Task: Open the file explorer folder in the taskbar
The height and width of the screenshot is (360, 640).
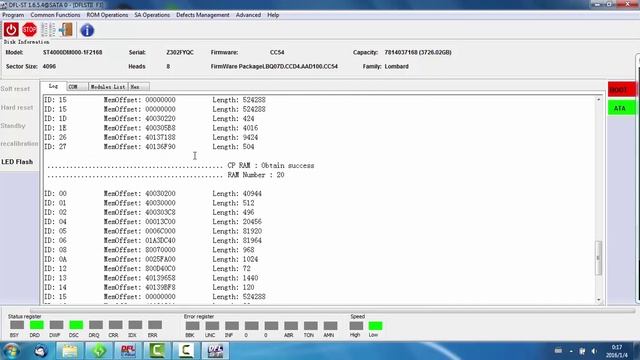Action: pyautogui.click(x=70, y=351)
